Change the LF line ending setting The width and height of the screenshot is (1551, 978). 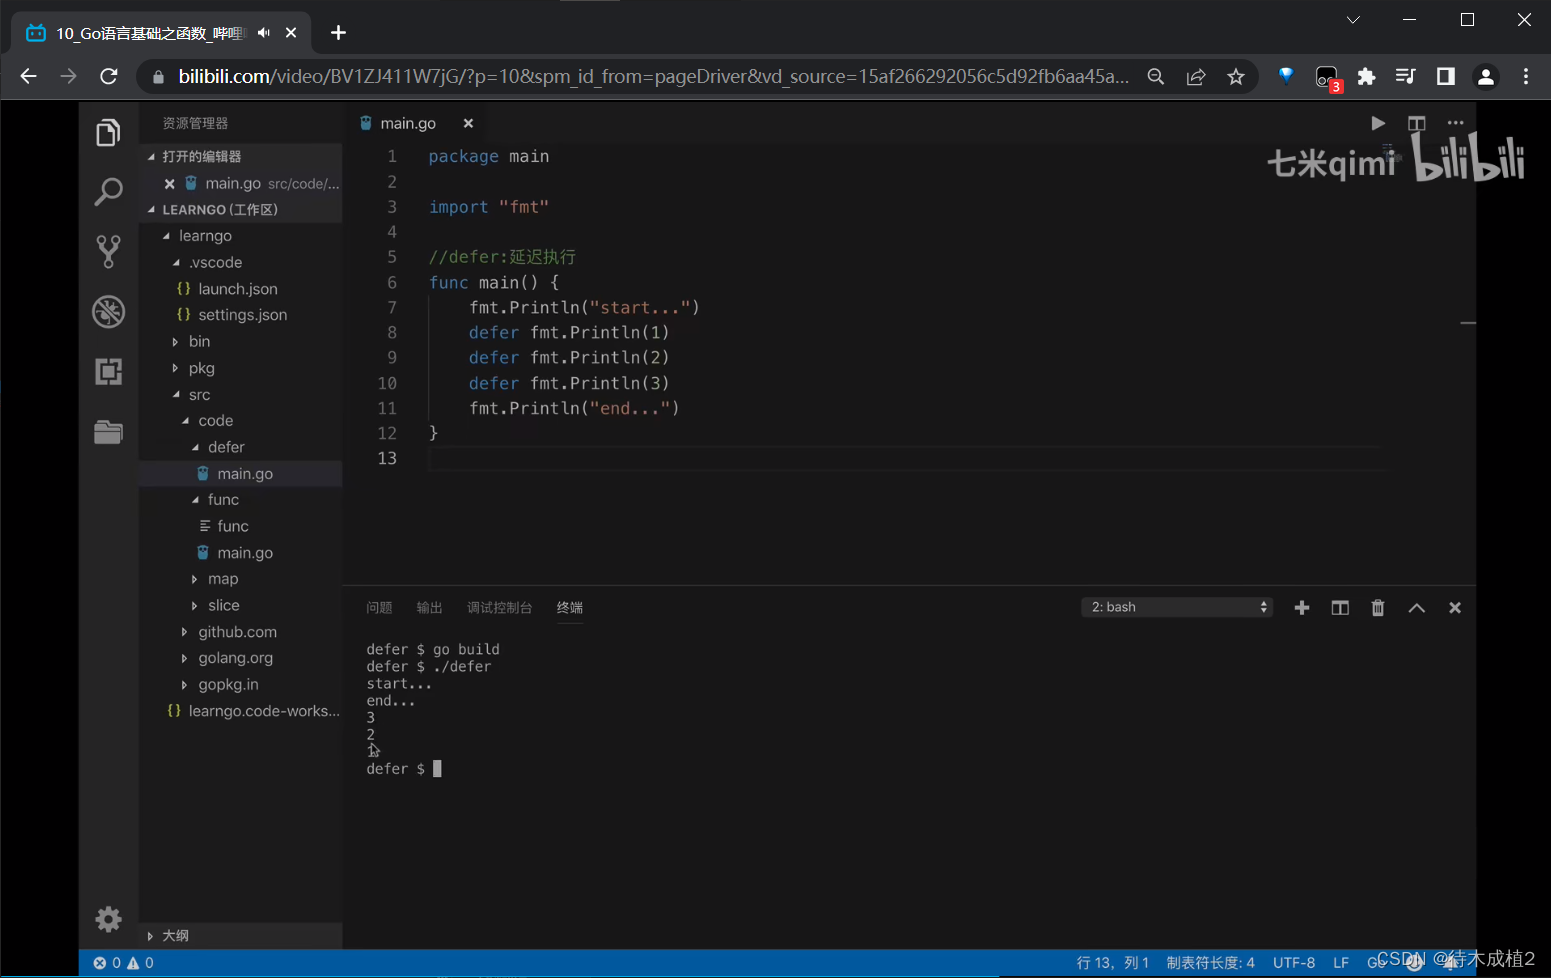pos(1341,963)
